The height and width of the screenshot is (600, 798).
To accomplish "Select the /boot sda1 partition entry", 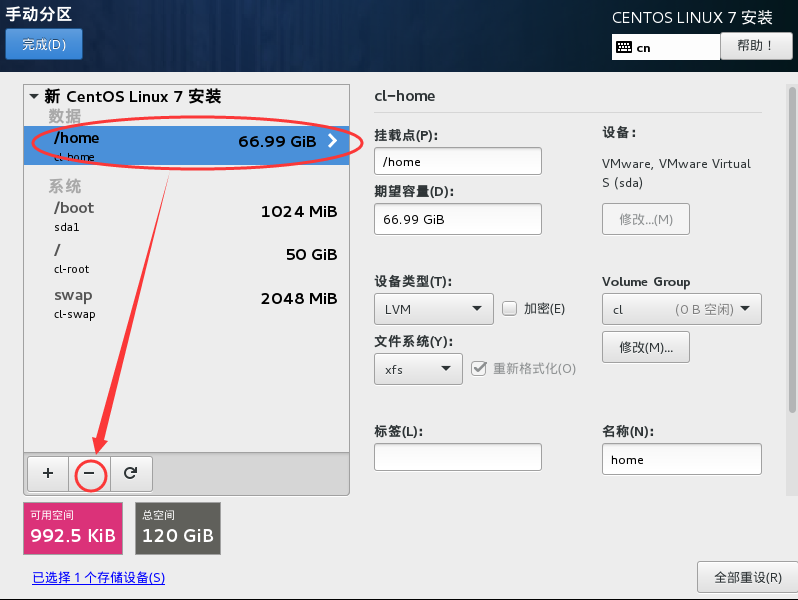I will click(x=186, y=216).
